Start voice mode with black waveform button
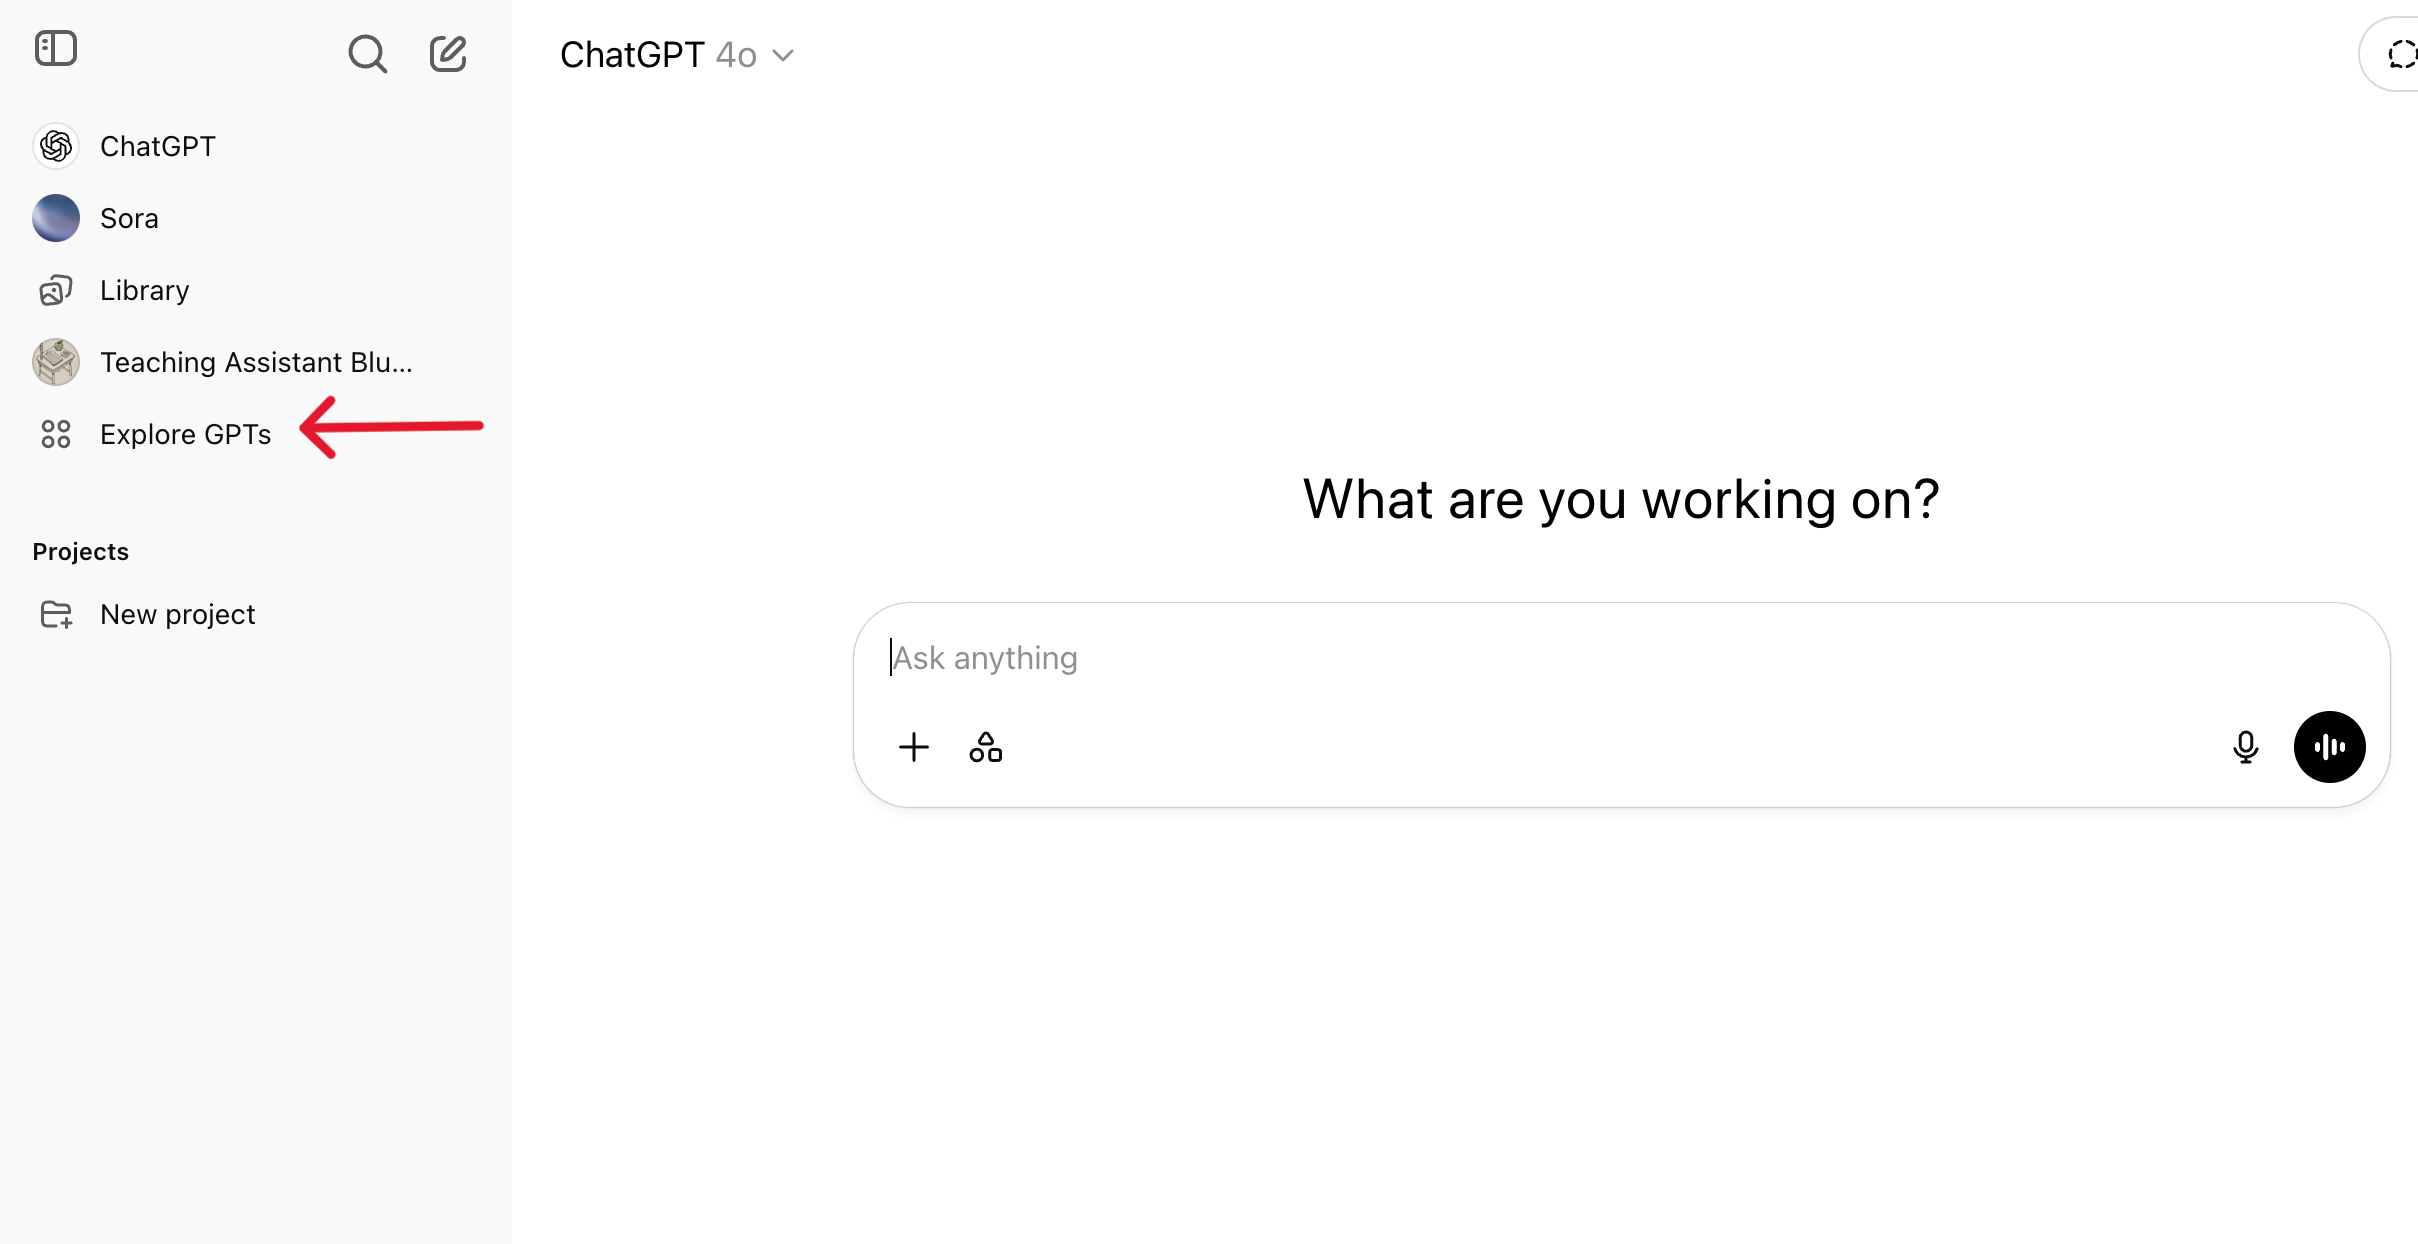2418x1244 pixels. pyautogui.click(x=2329, y=748)
